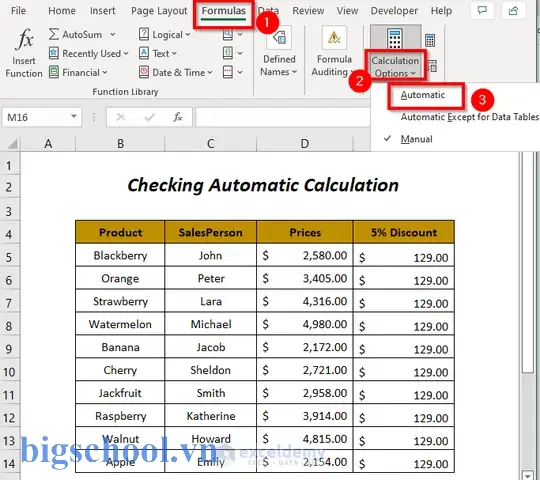Expand the Logical dropdown arrow
Image resolution: width=540 pixels, height=480 pixels.
point(188,34)
